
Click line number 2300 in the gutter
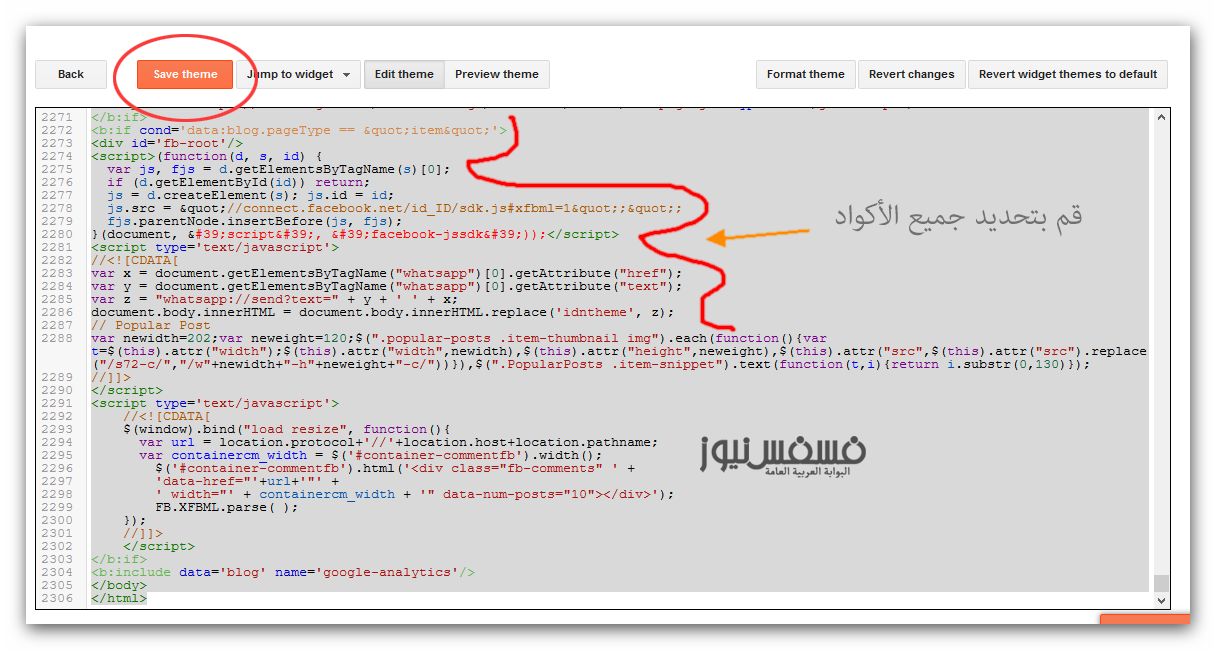click(x=57, y=520)
